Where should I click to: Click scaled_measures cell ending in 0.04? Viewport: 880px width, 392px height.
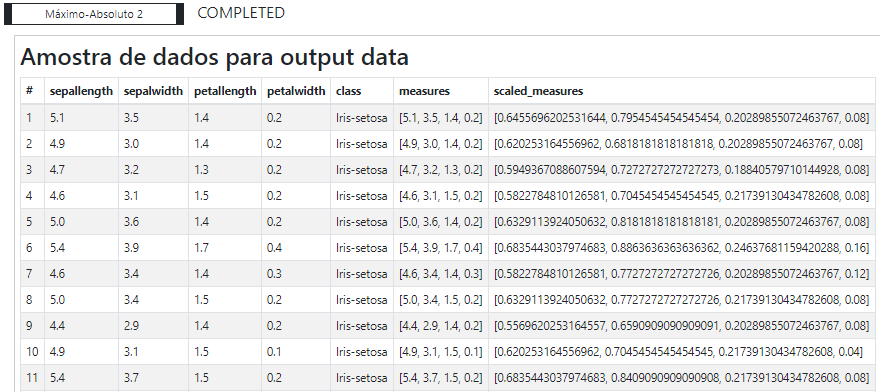[x=682, y=352]
